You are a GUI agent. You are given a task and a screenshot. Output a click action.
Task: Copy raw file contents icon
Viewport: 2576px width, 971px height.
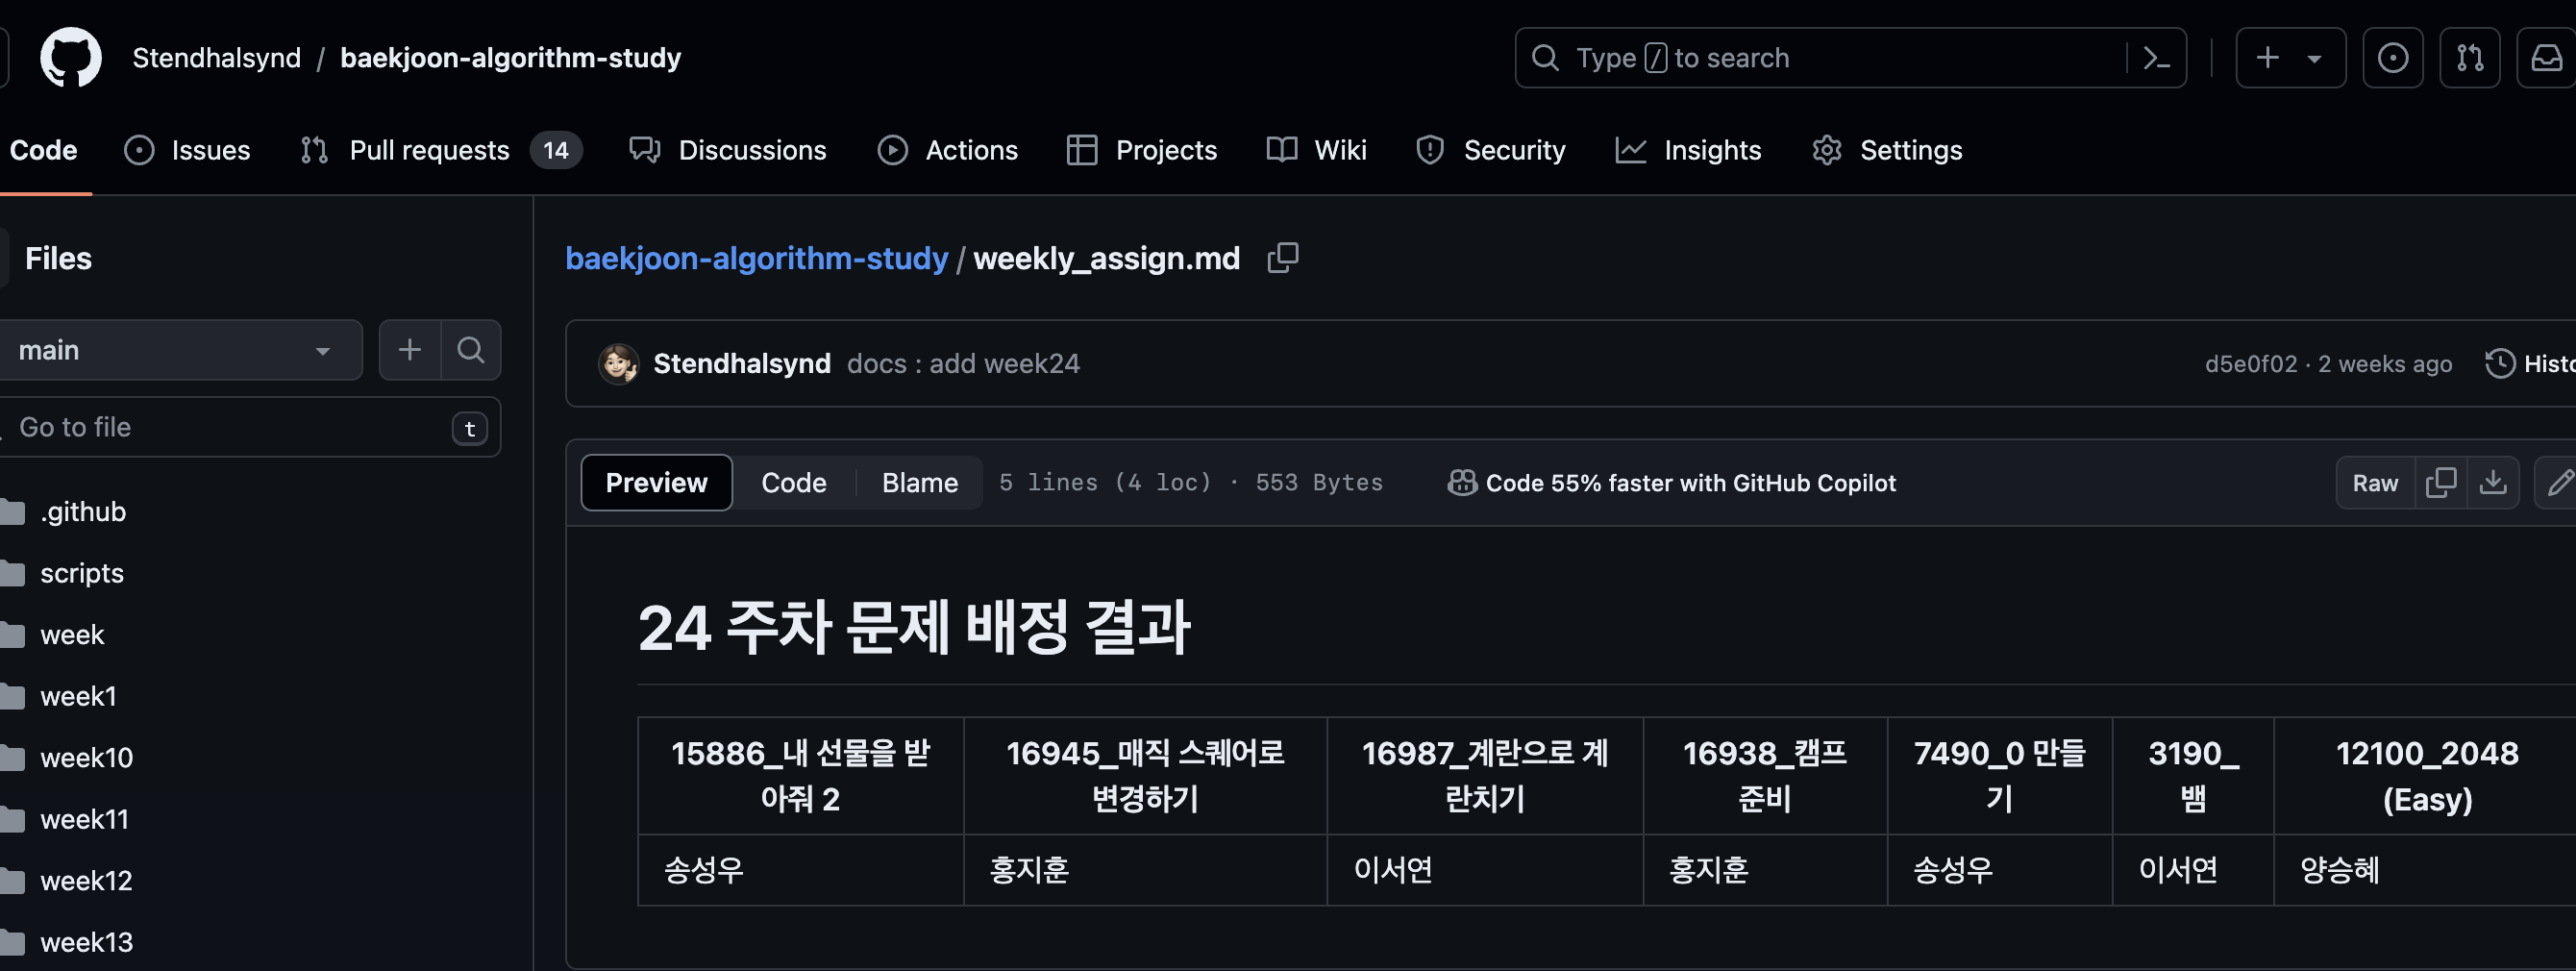[2441, 483]
